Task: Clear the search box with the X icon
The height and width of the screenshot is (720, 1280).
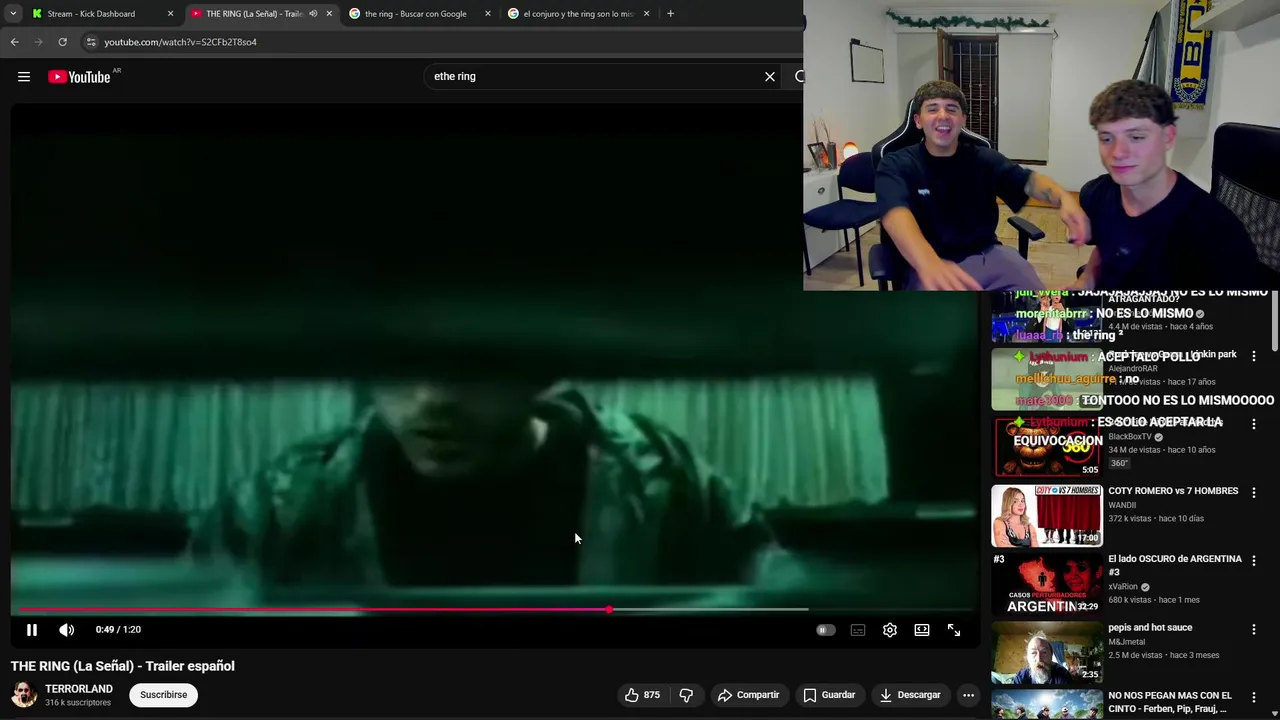Action: pos(770,76)
